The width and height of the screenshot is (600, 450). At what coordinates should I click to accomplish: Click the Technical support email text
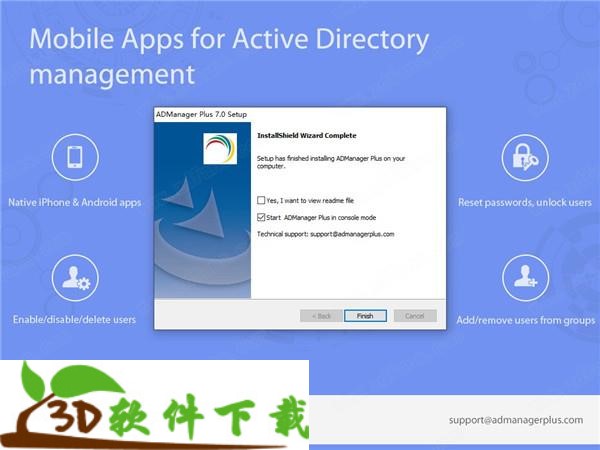click(x=326, y=234)
